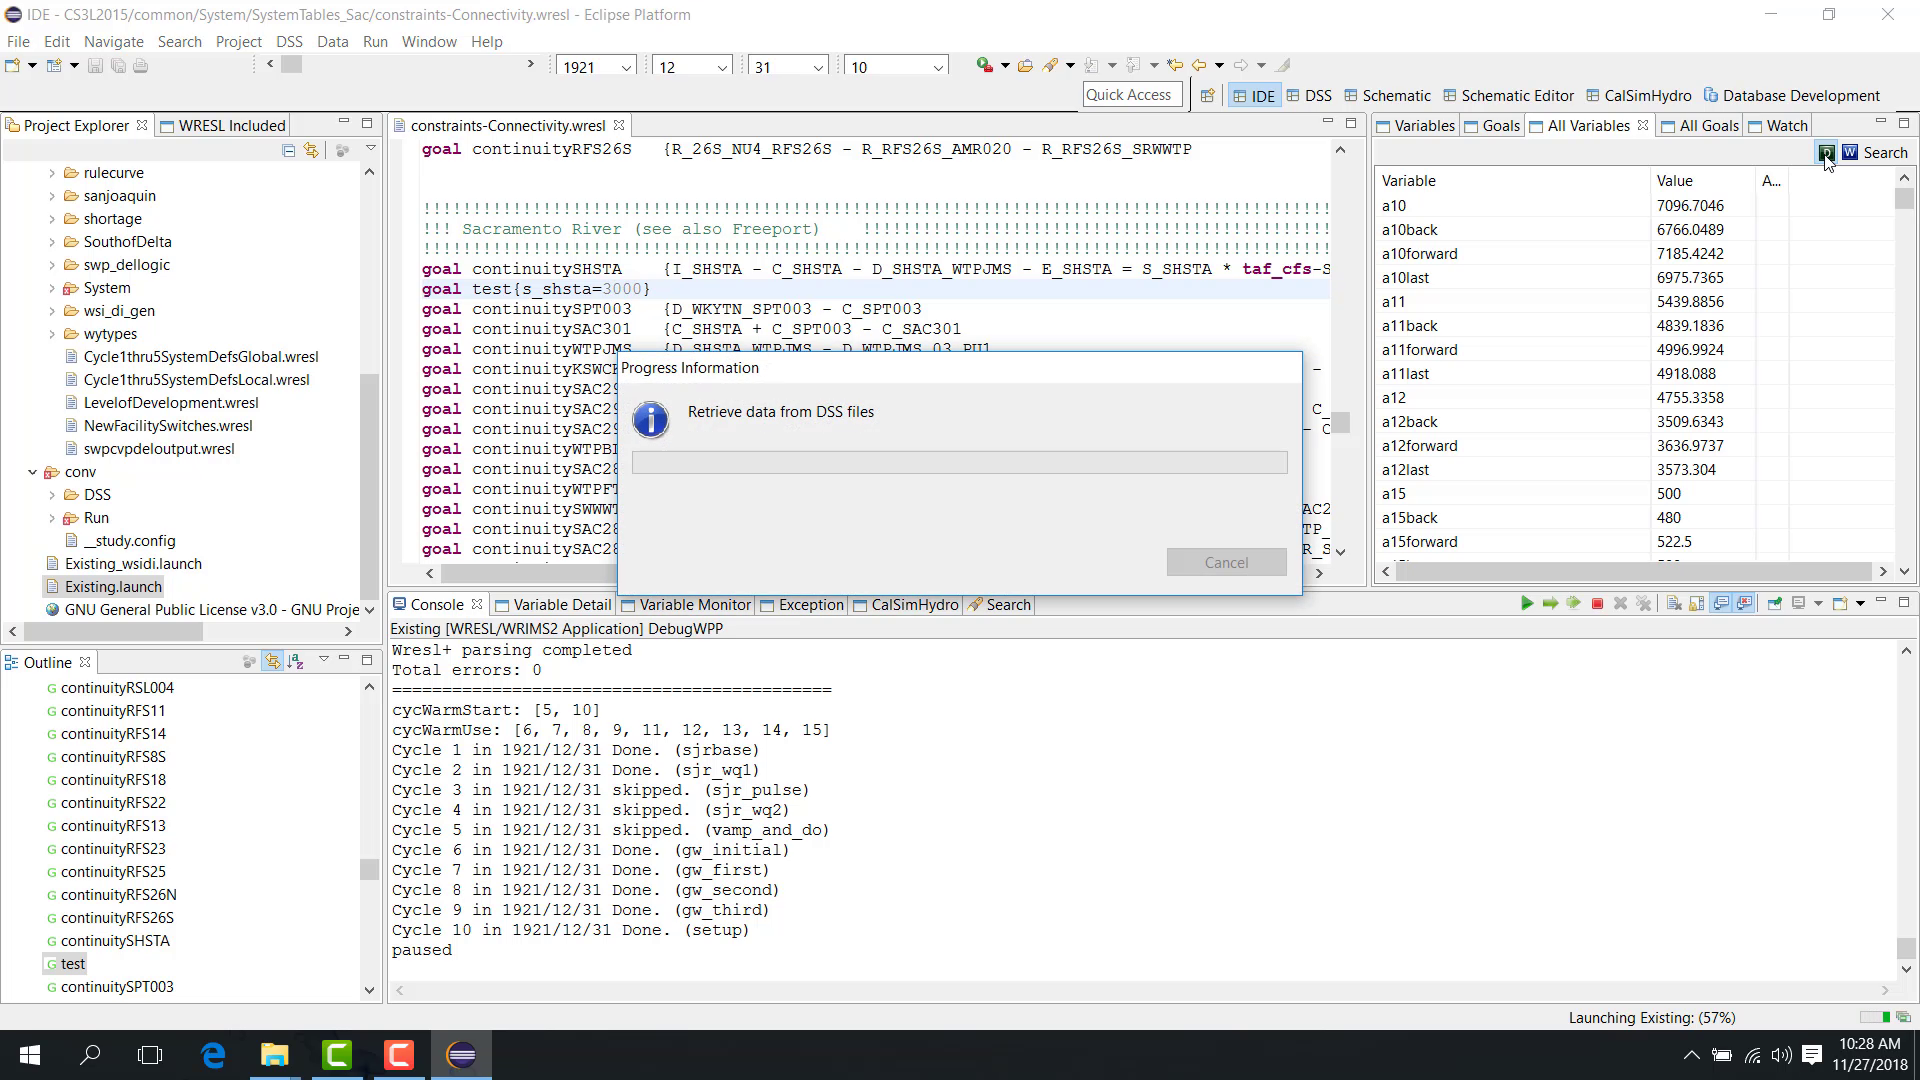Open File Explorer from the taskbar
Image resolution: width=1920 pixels, height=1080 pixels.
tap(275, 1055)
